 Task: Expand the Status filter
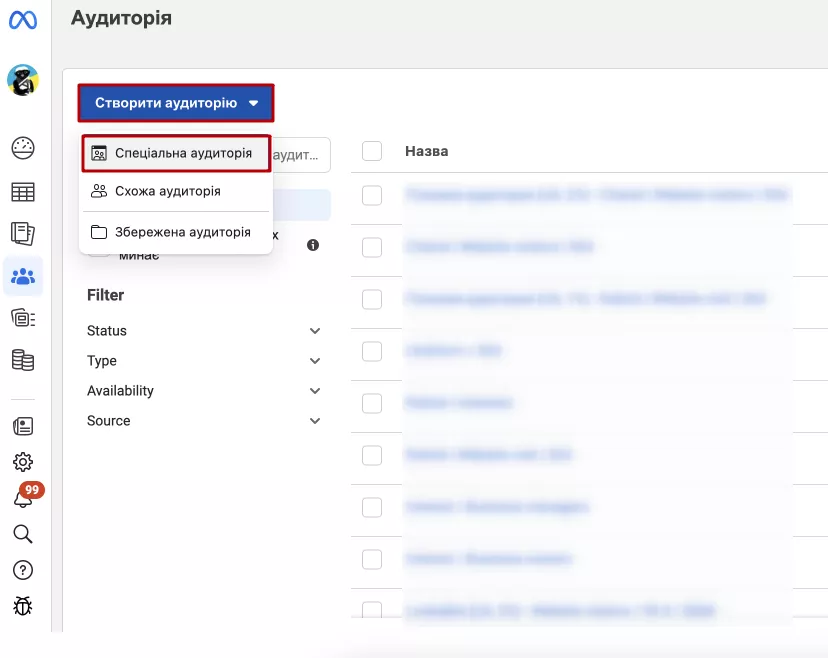pos(204,331)
